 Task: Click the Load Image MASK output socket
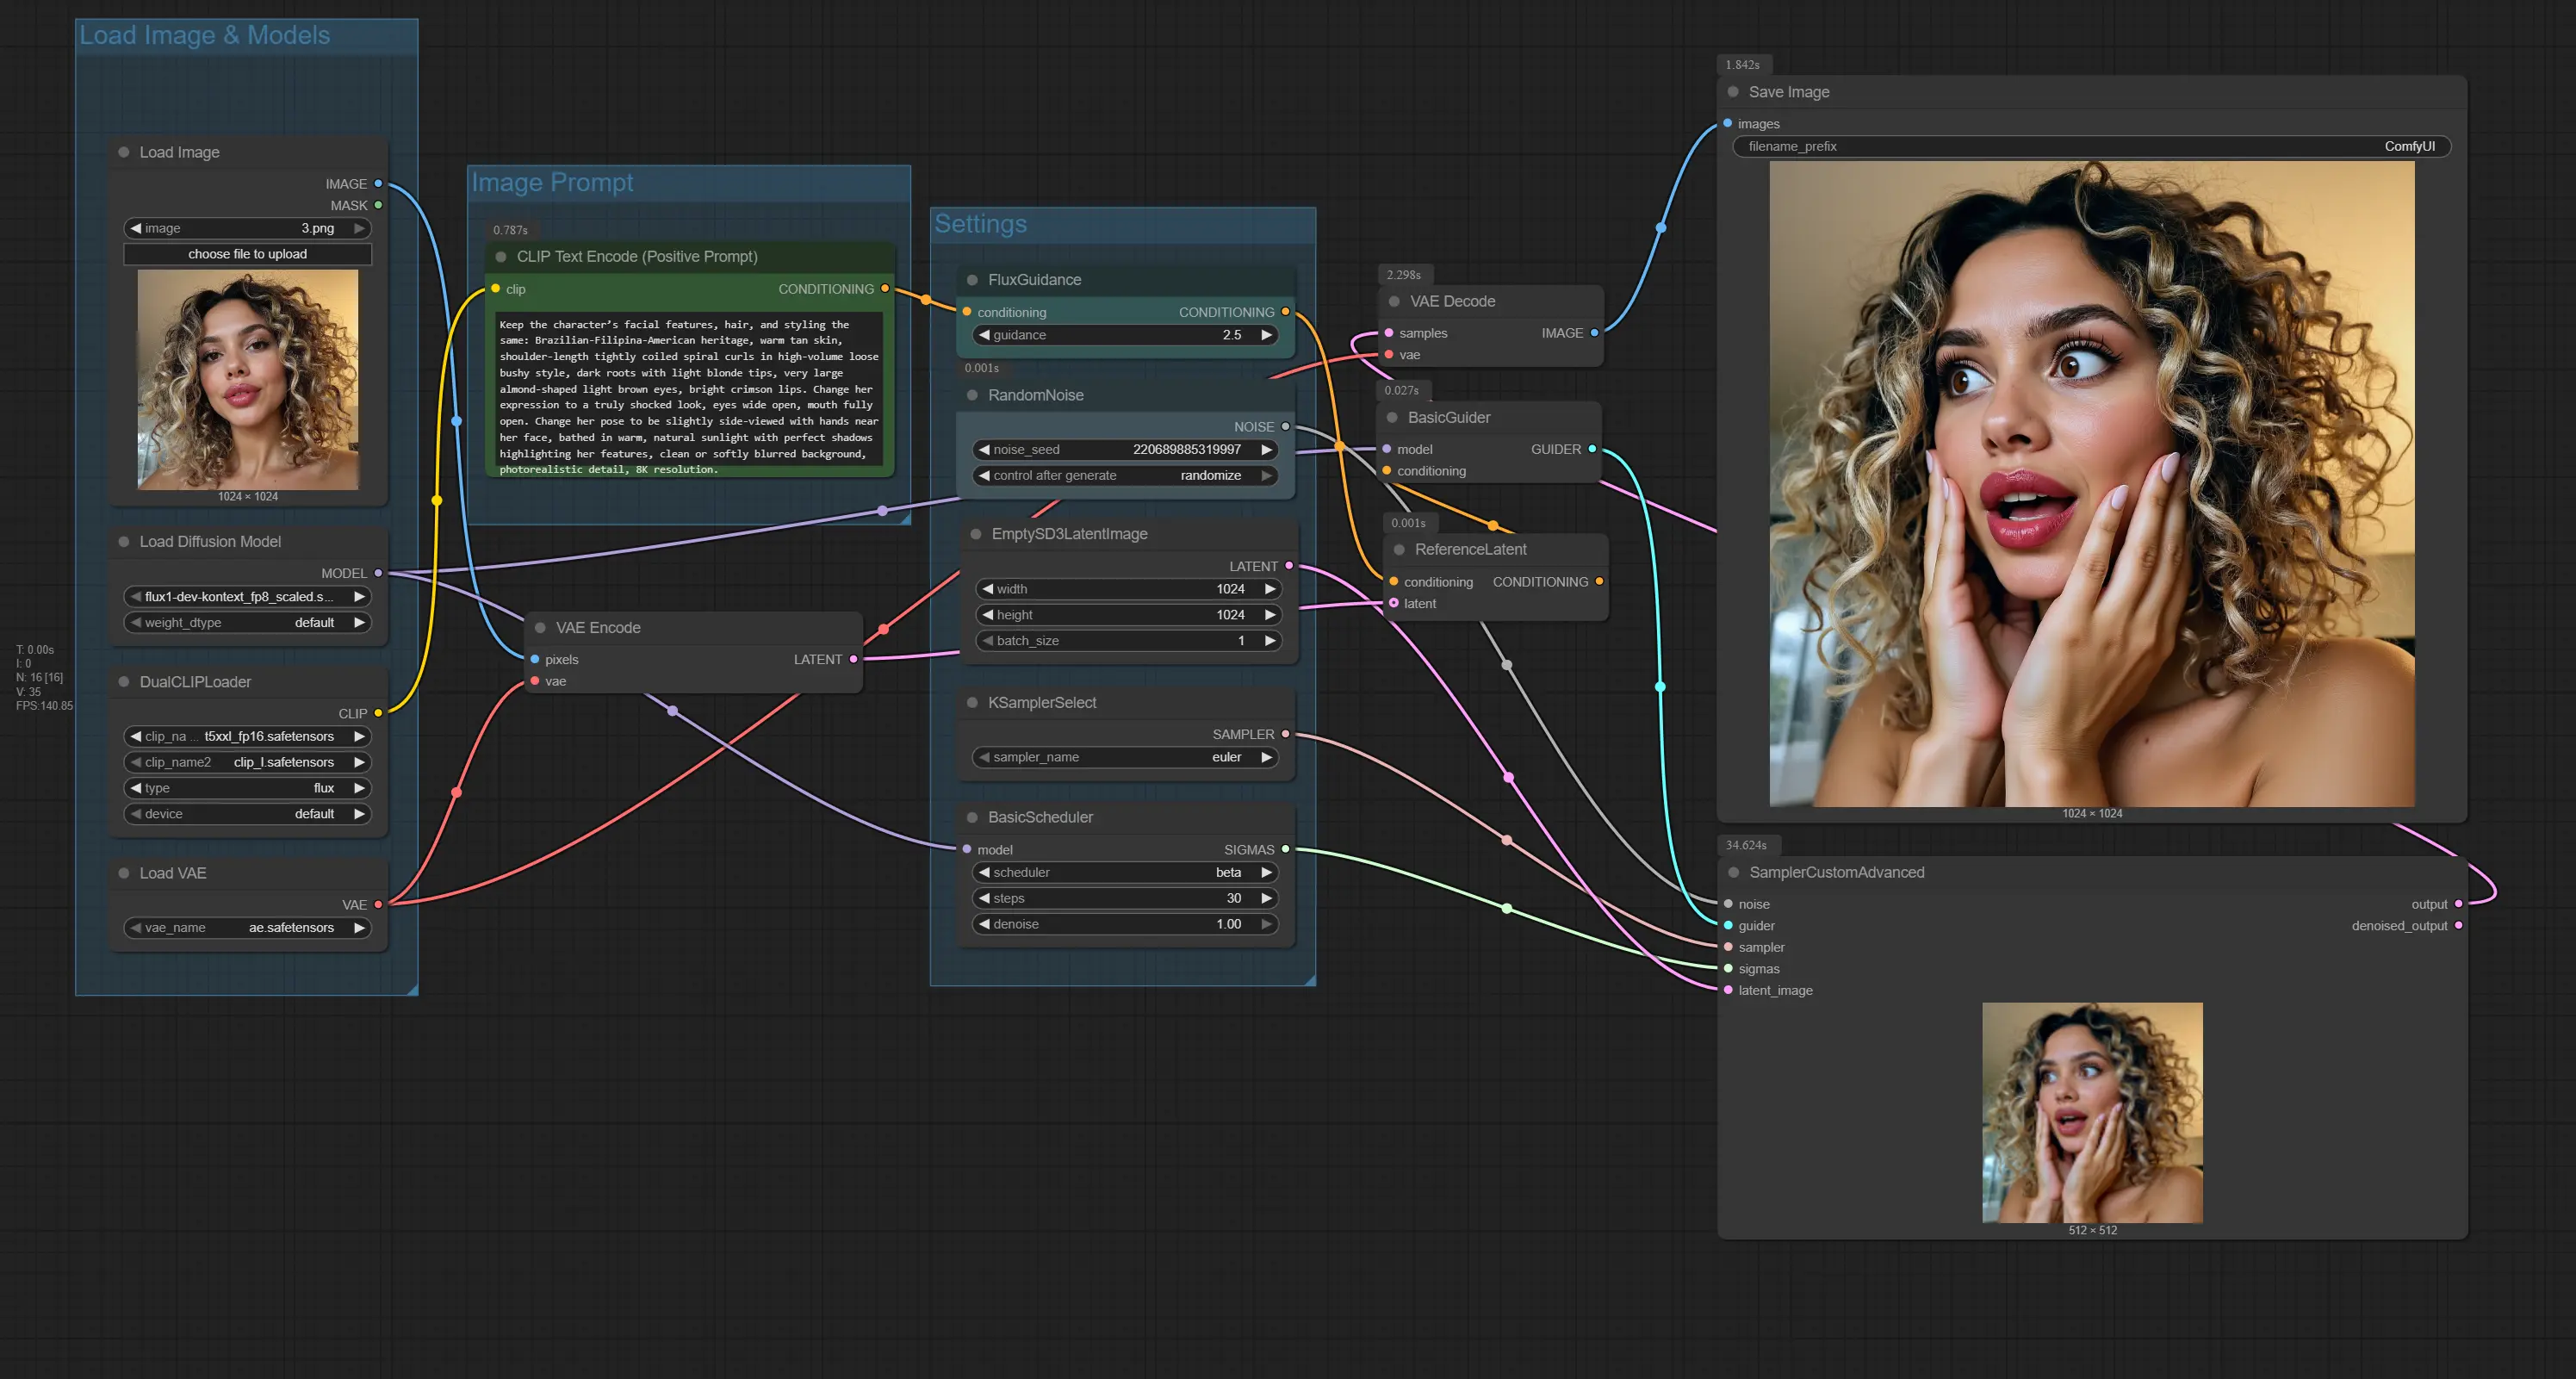tap(378, 205)
